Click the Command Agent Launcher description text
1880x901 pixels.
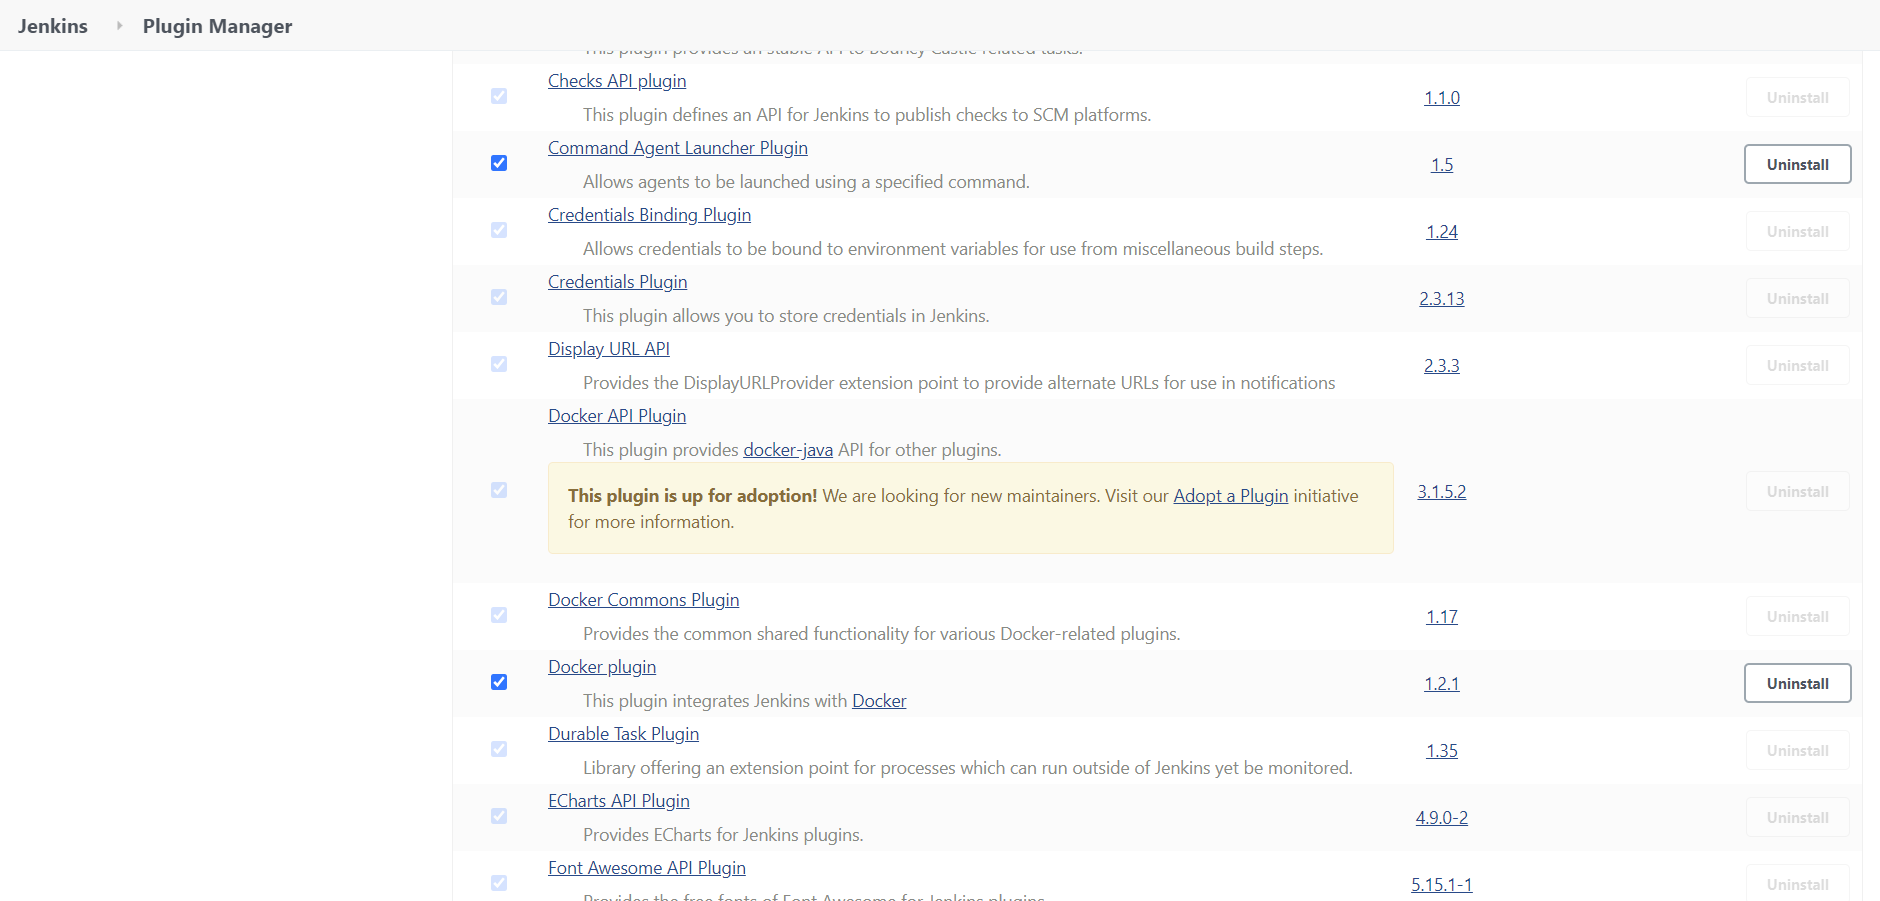tap(806, 182)
